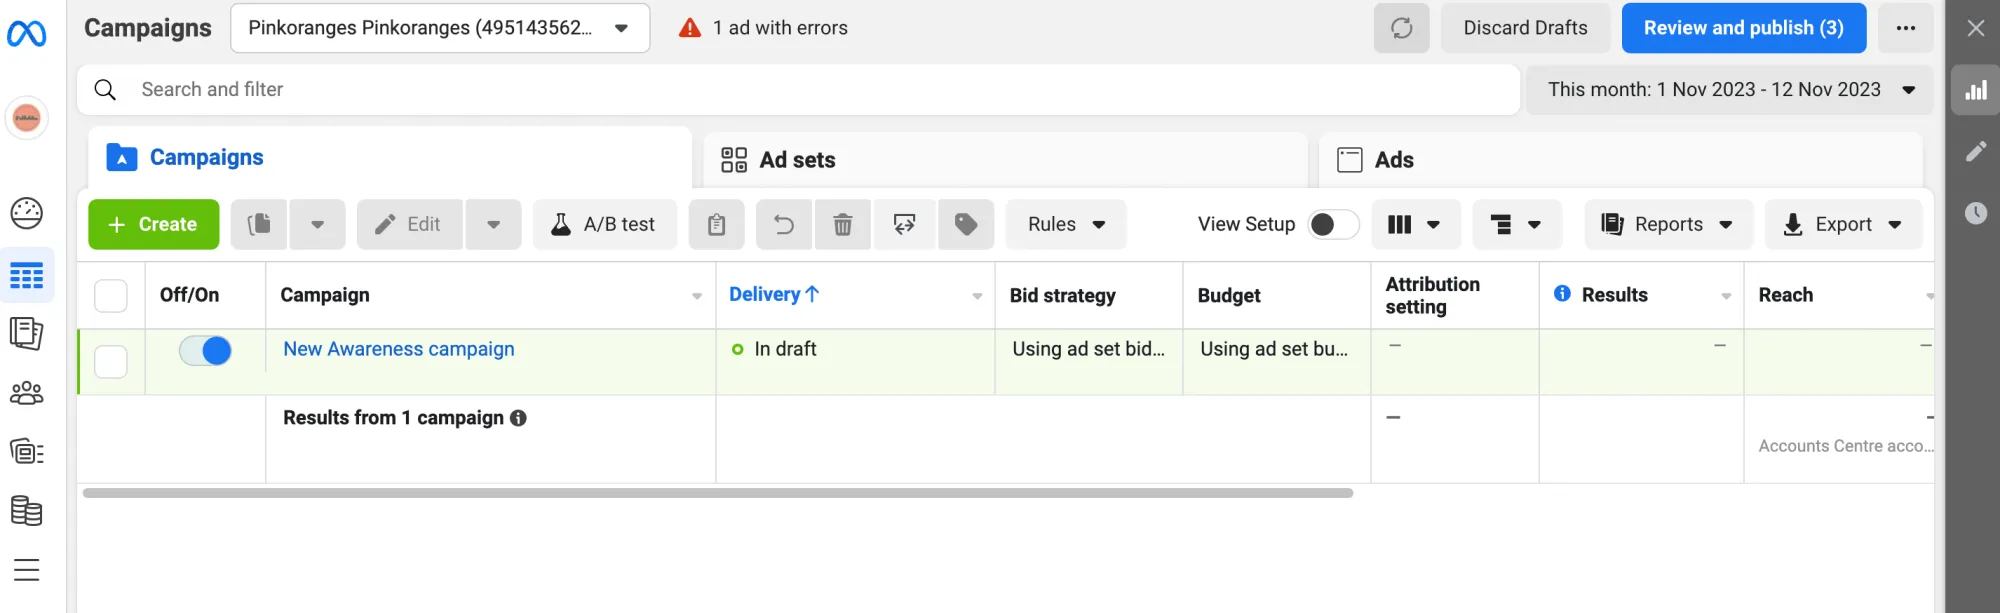Switch to the Ads tab
This screenshot has width=2000, height=613.
coord(1393,160)
